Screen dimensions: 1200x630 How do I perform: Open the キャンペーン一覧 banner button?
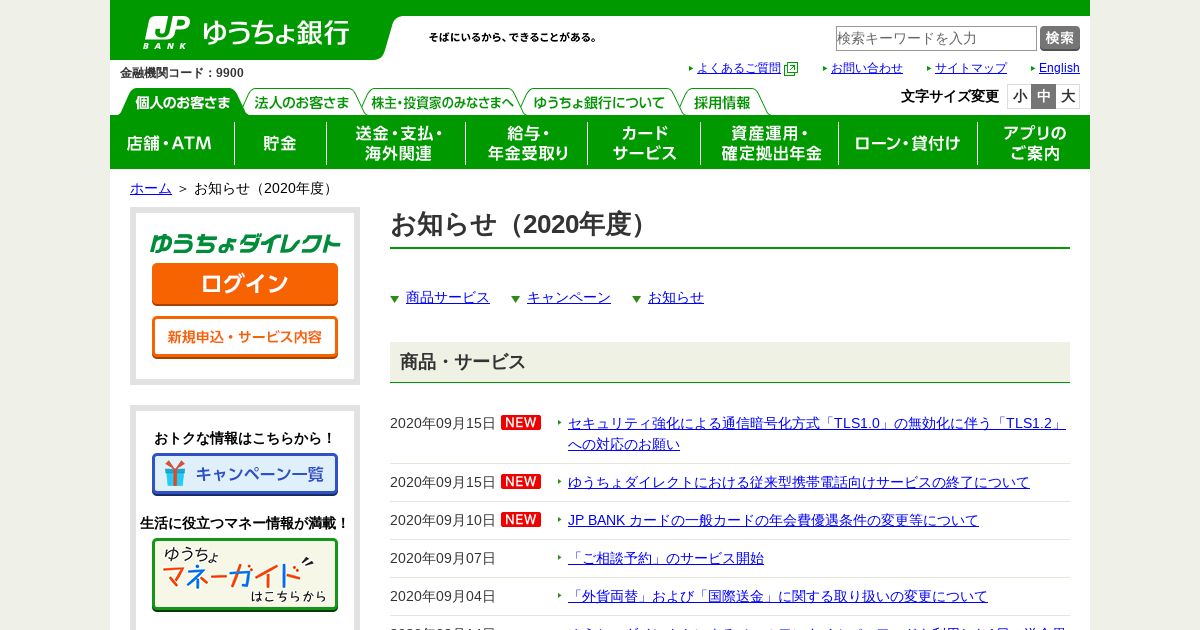[x=245, y=474]
